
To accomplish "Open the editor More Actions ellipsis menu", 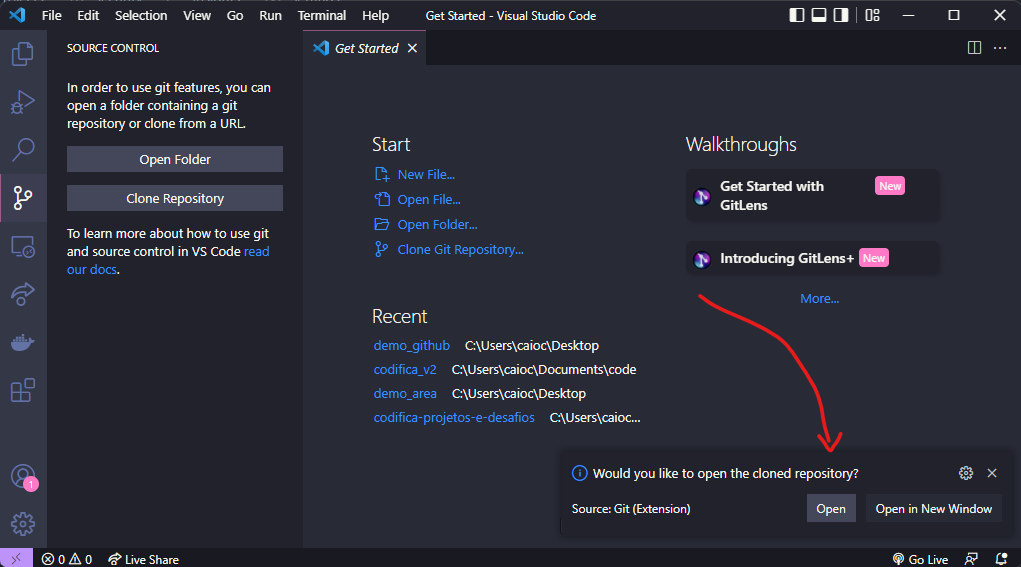I will 1000,48.
